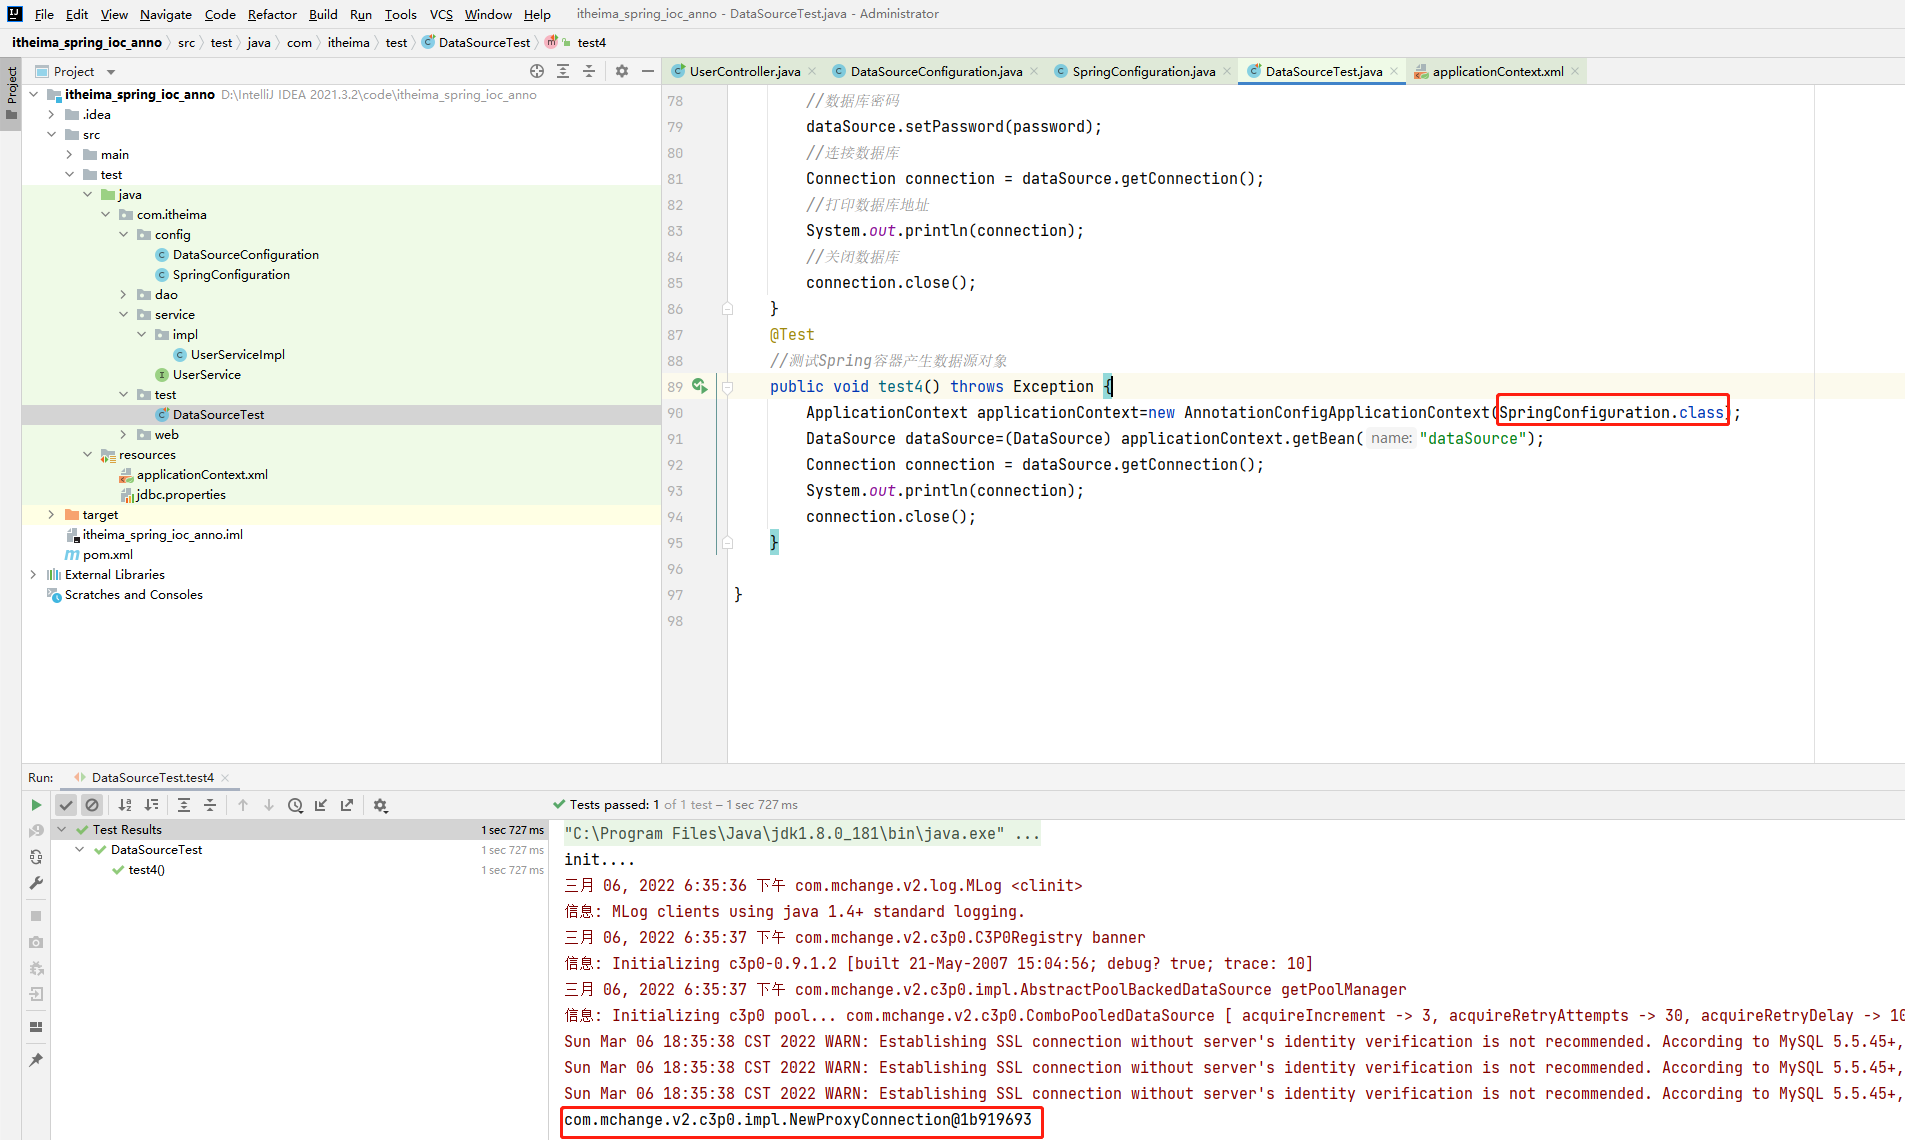
Task: Close the DataSourceTest.test4 run tab
Action: [225, 778]
